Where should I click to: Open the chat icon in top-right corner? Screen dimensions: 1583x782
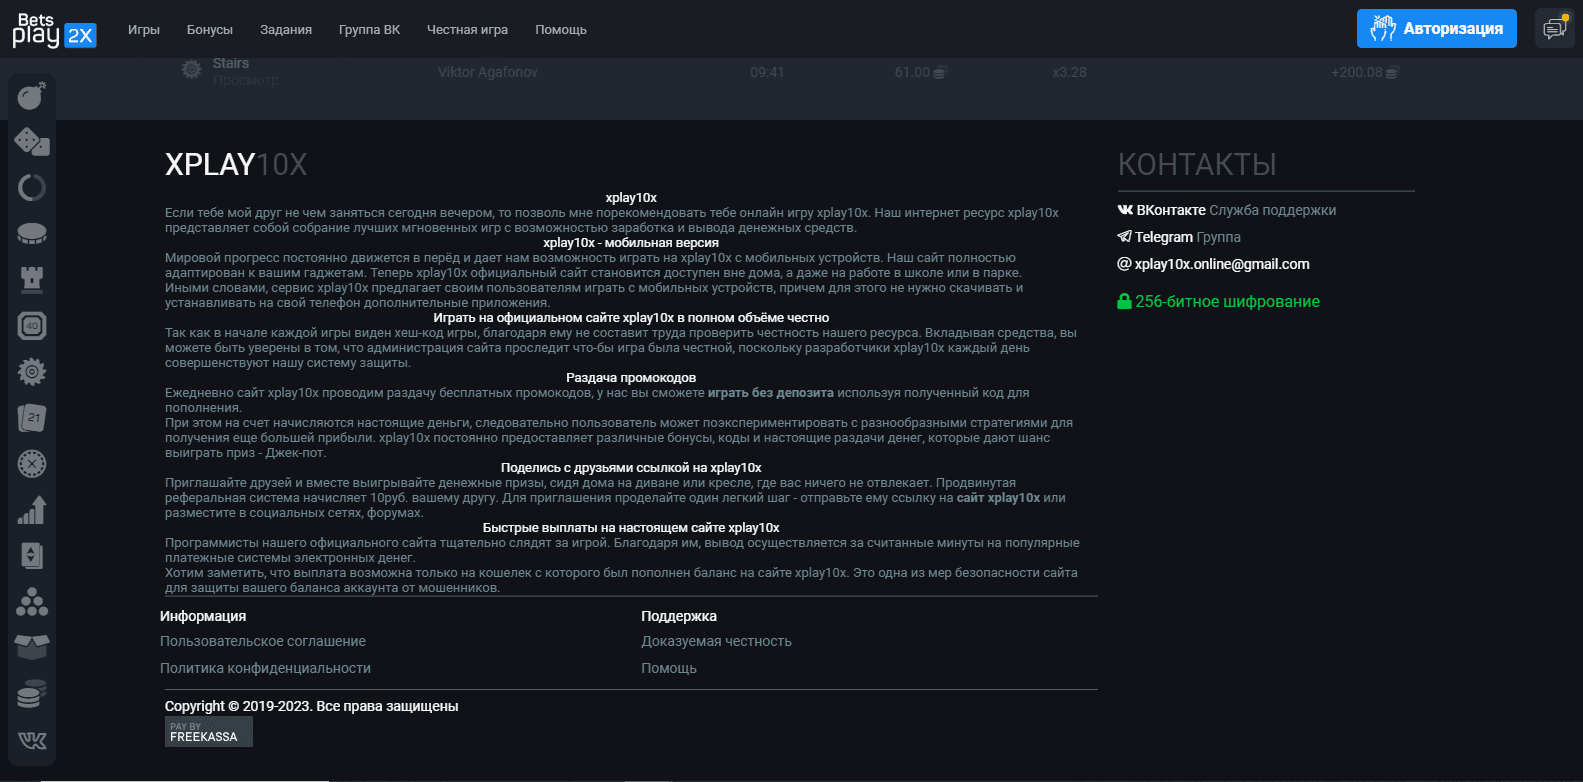tap(1554, 28)
